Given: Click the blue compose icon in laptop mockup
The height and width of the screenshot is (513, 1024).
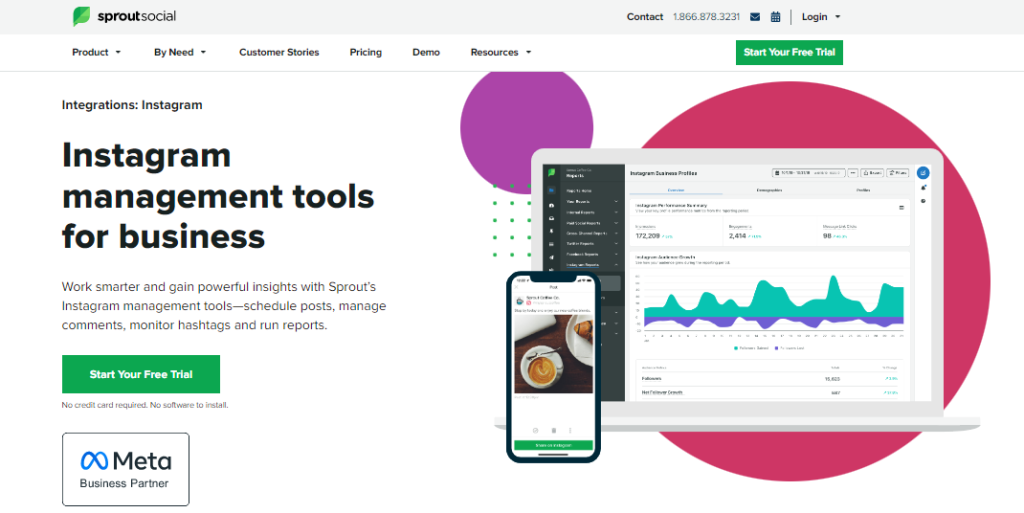Looking at the screenshot, I should click(923, 173).
